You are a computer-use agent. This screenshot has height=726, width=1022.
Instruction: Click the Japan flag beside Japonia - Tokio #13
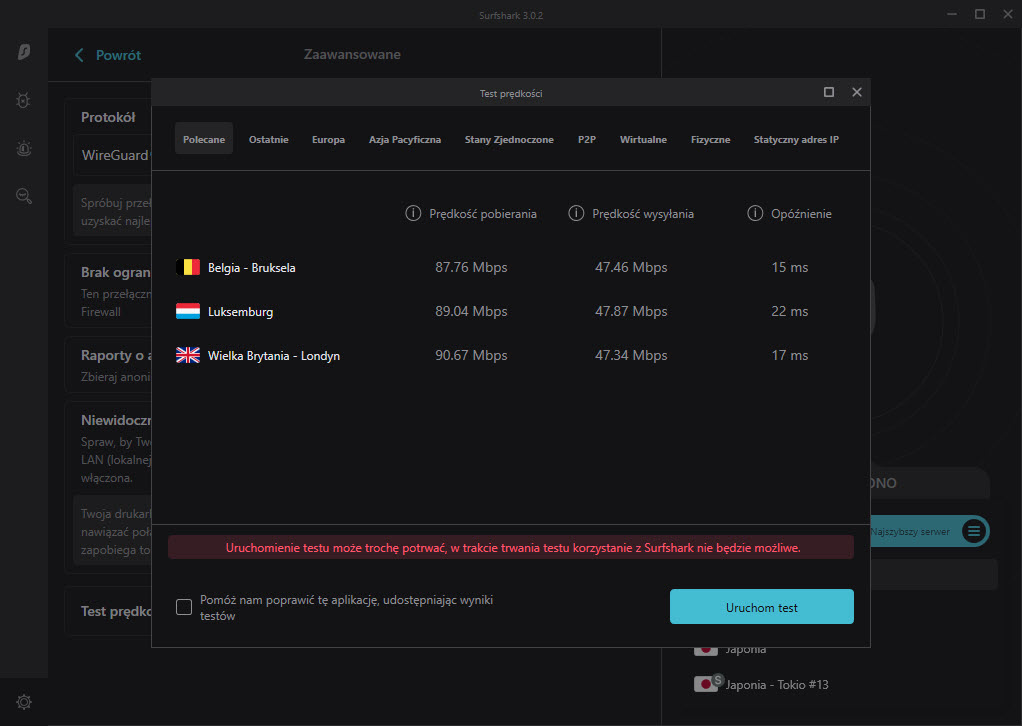click(706, 684)
